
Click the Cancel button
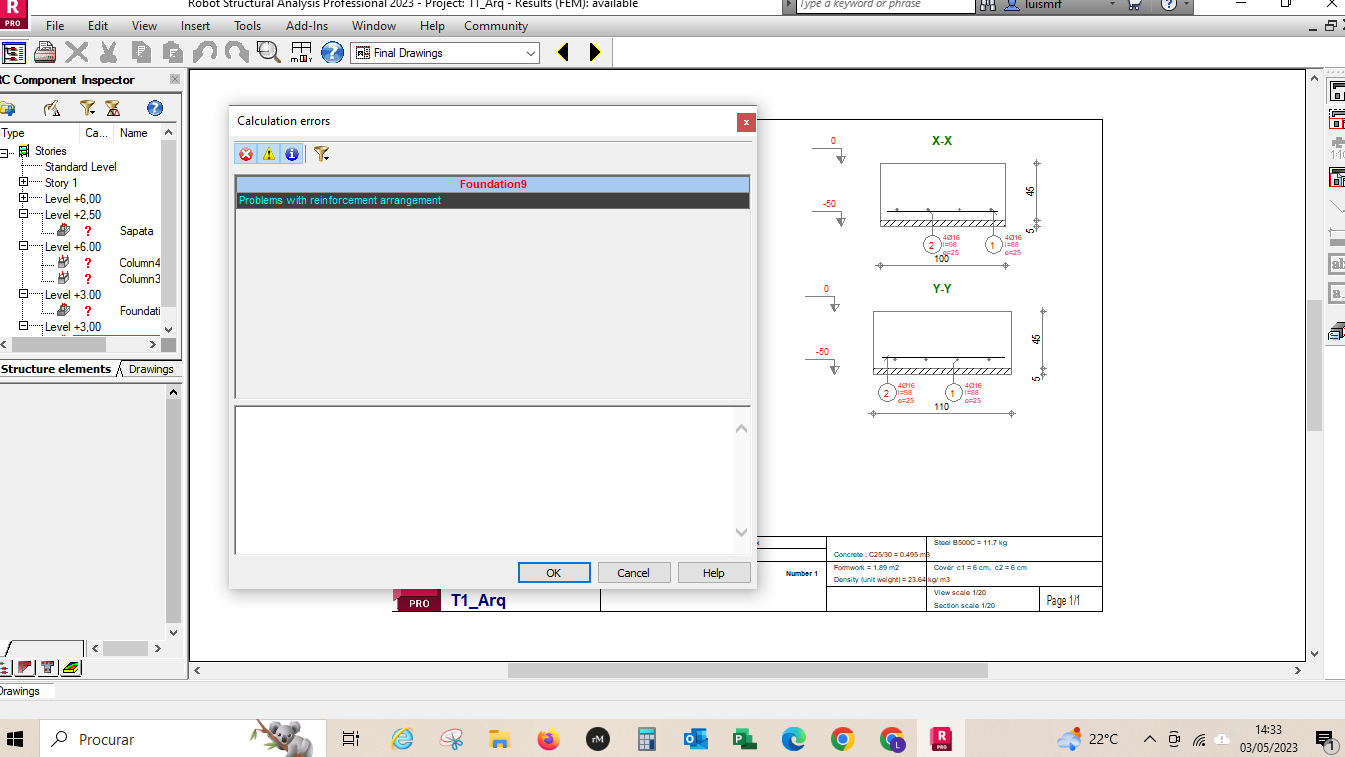click(633, 572)
